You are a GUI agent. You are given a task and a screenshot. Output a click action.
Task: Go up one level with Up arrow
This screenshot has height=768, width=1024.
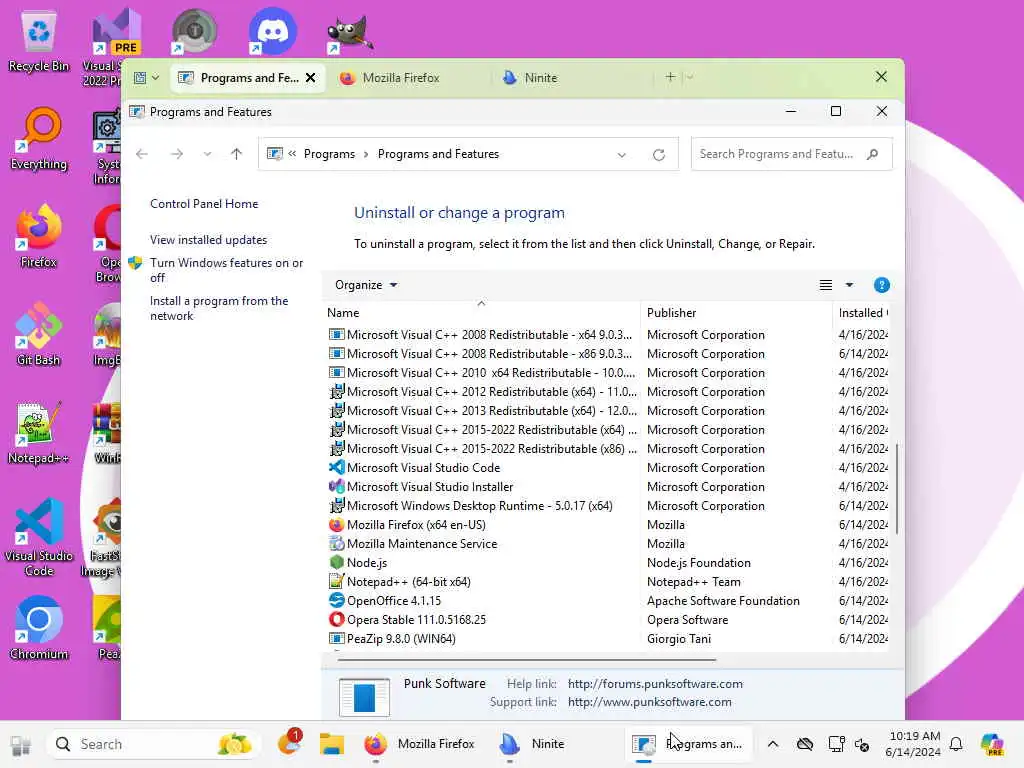[x=236, y=154]
